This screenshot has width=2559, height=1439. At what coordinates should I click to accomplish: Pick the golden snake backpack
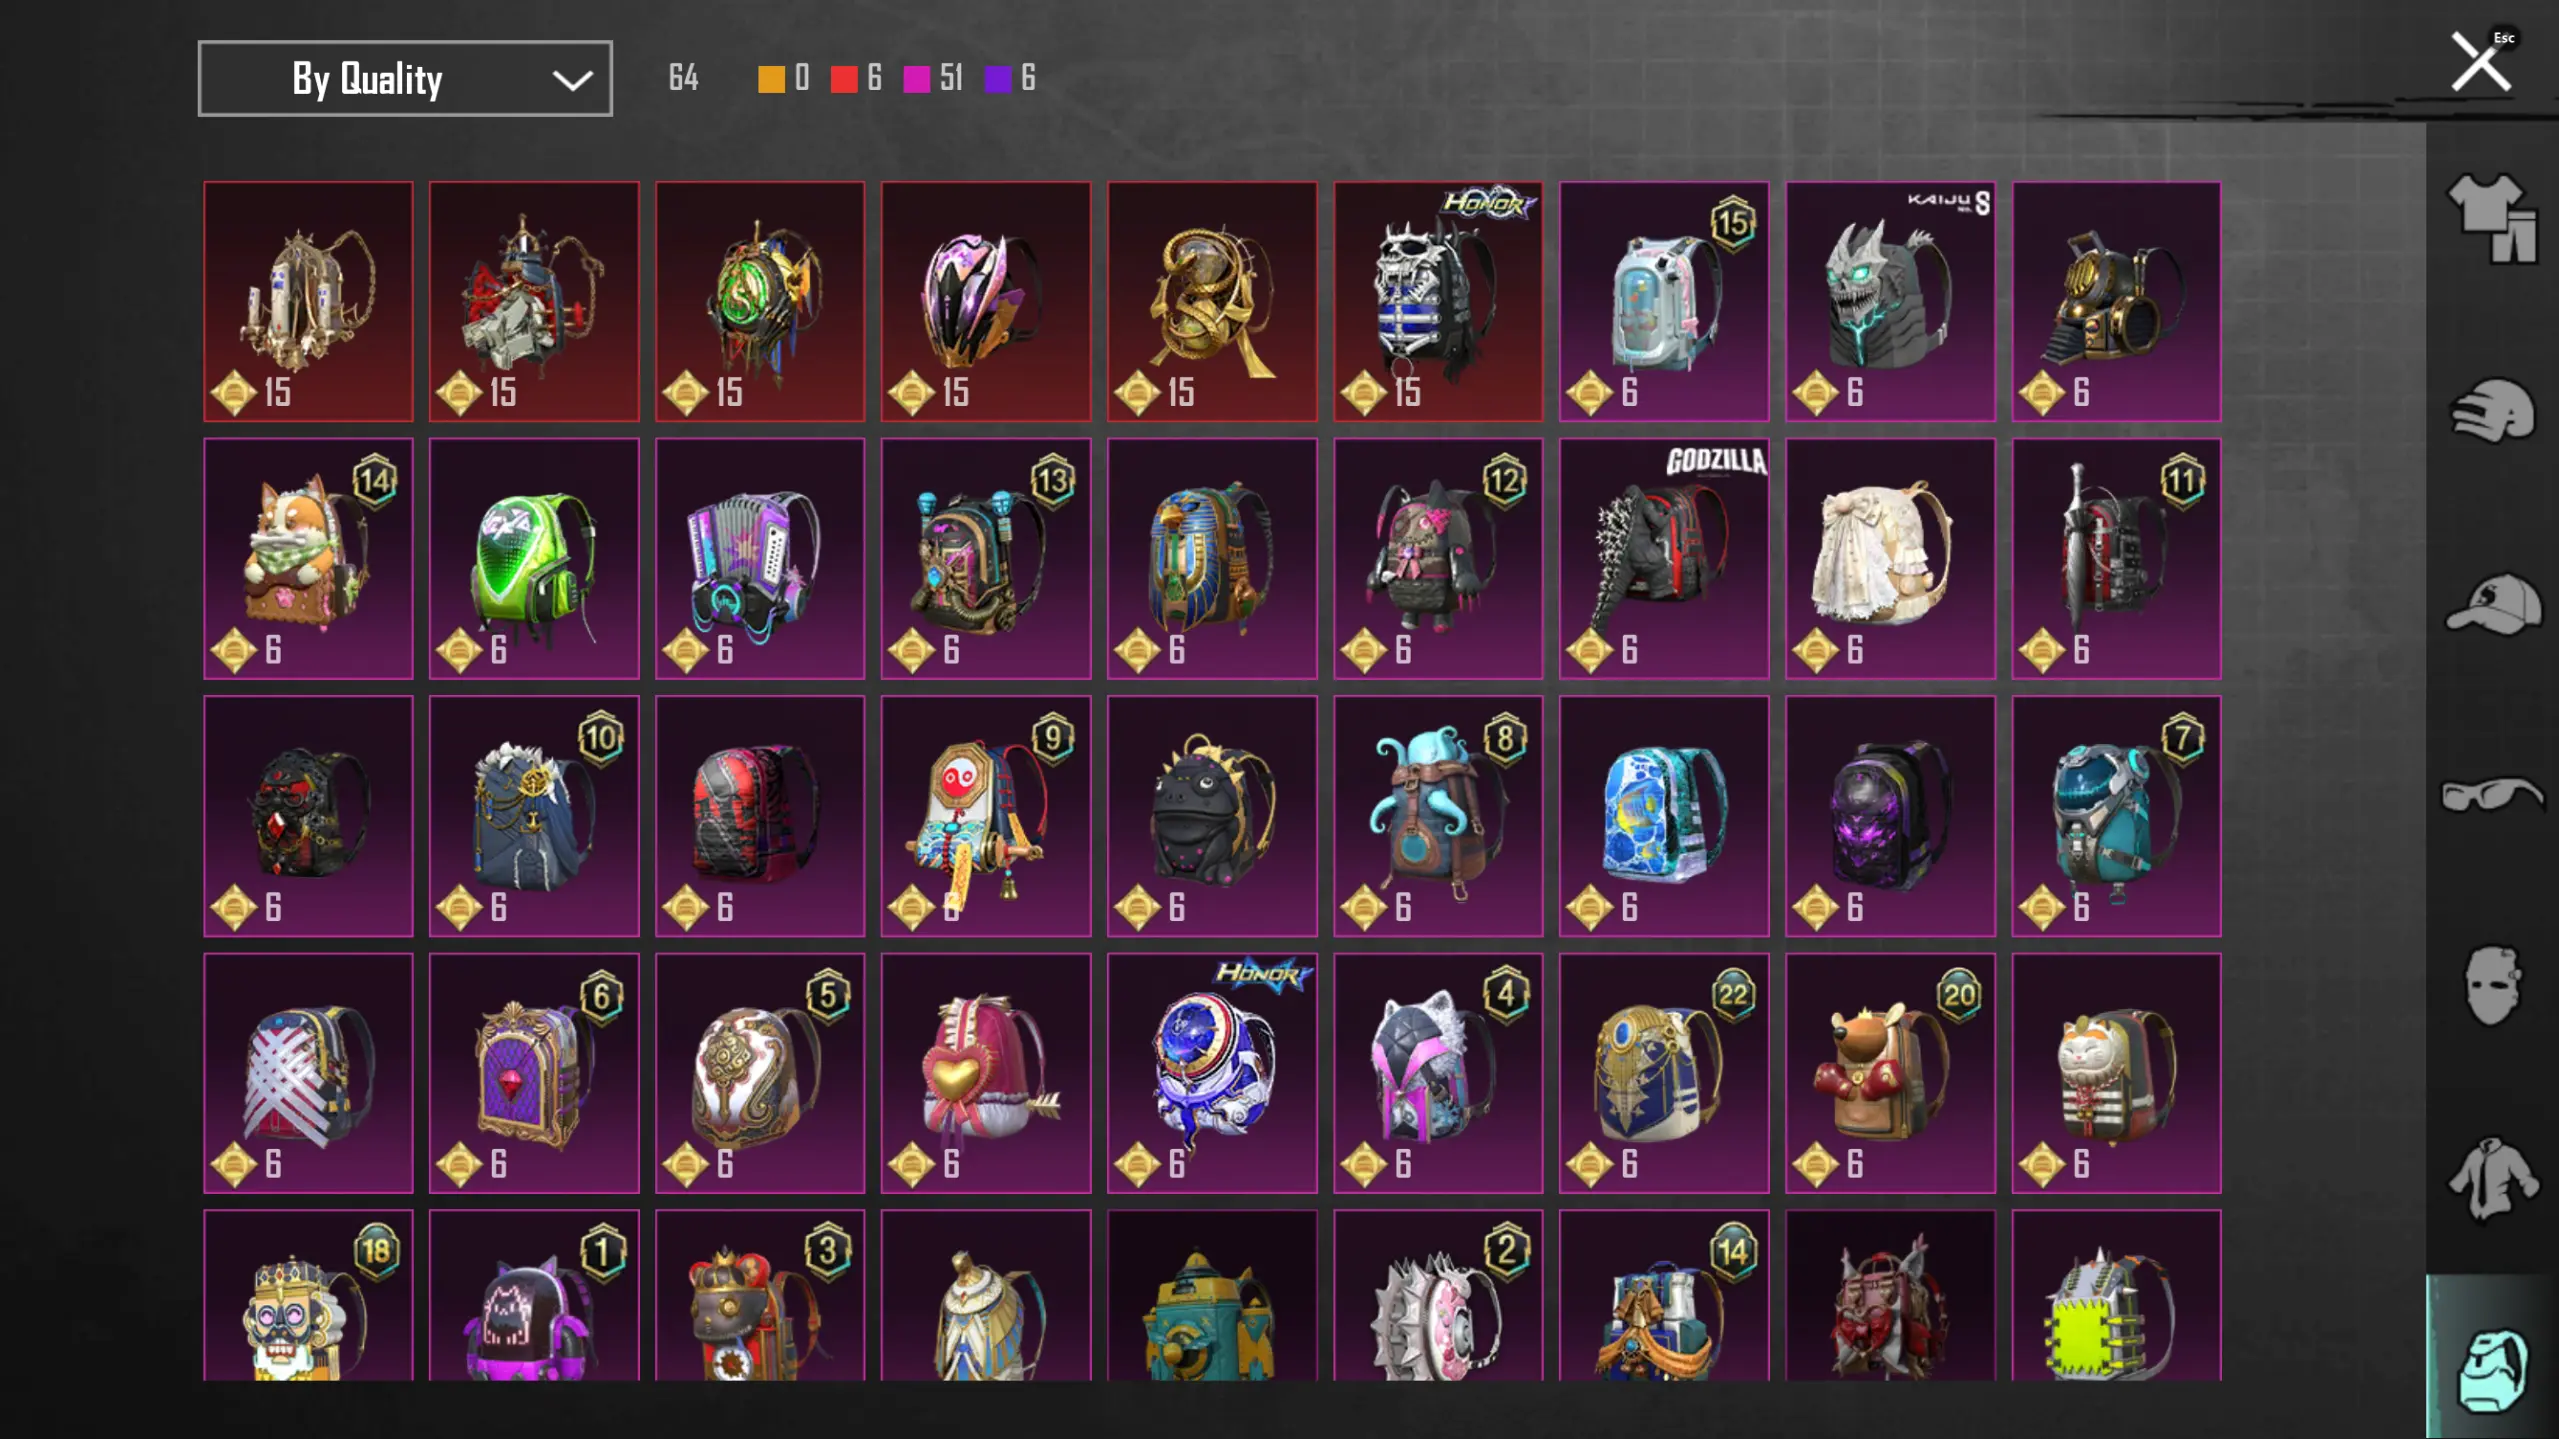[1212, 301]
